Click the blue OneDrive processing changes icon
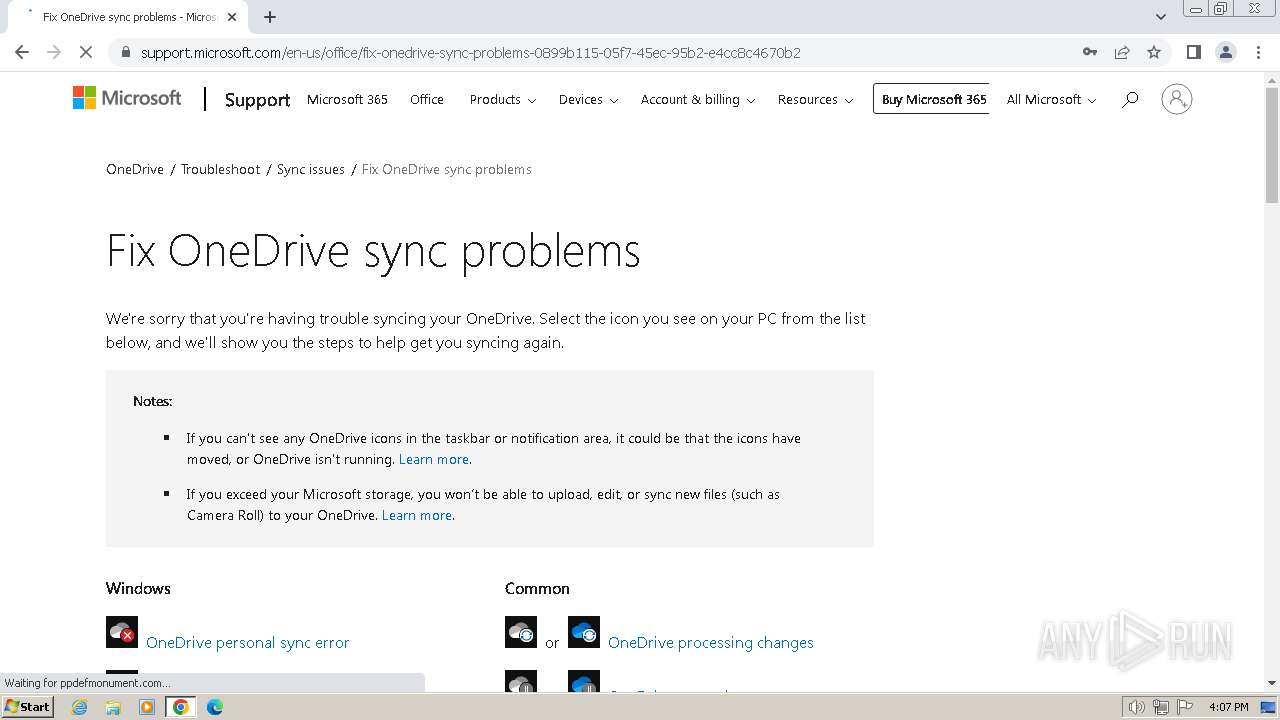The width and height of the screenshot is (1280, 720). click(x=584, y=632)
